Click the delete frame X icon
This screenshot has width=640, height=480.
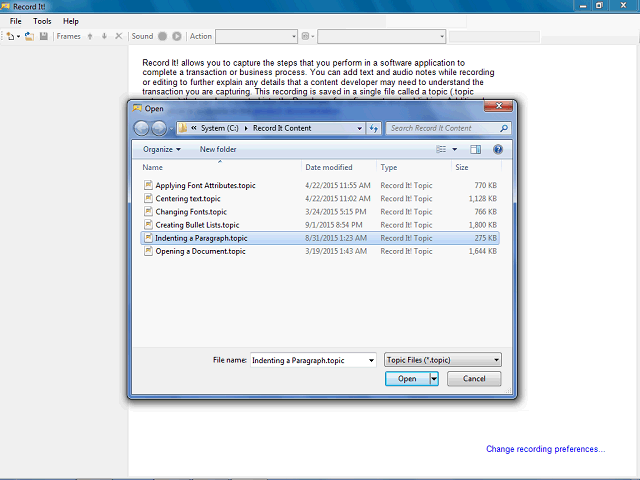tap(119, 36)
